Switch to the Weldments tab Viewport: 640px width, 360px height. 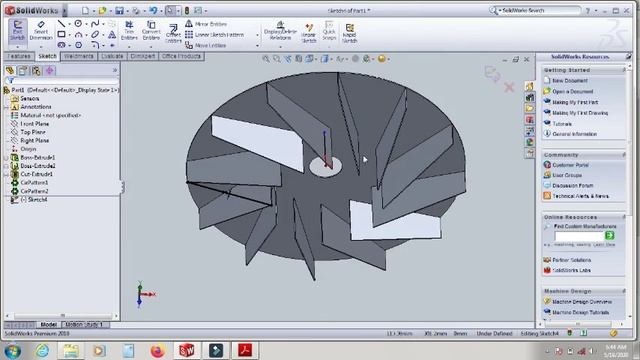(x=78, y=56)
